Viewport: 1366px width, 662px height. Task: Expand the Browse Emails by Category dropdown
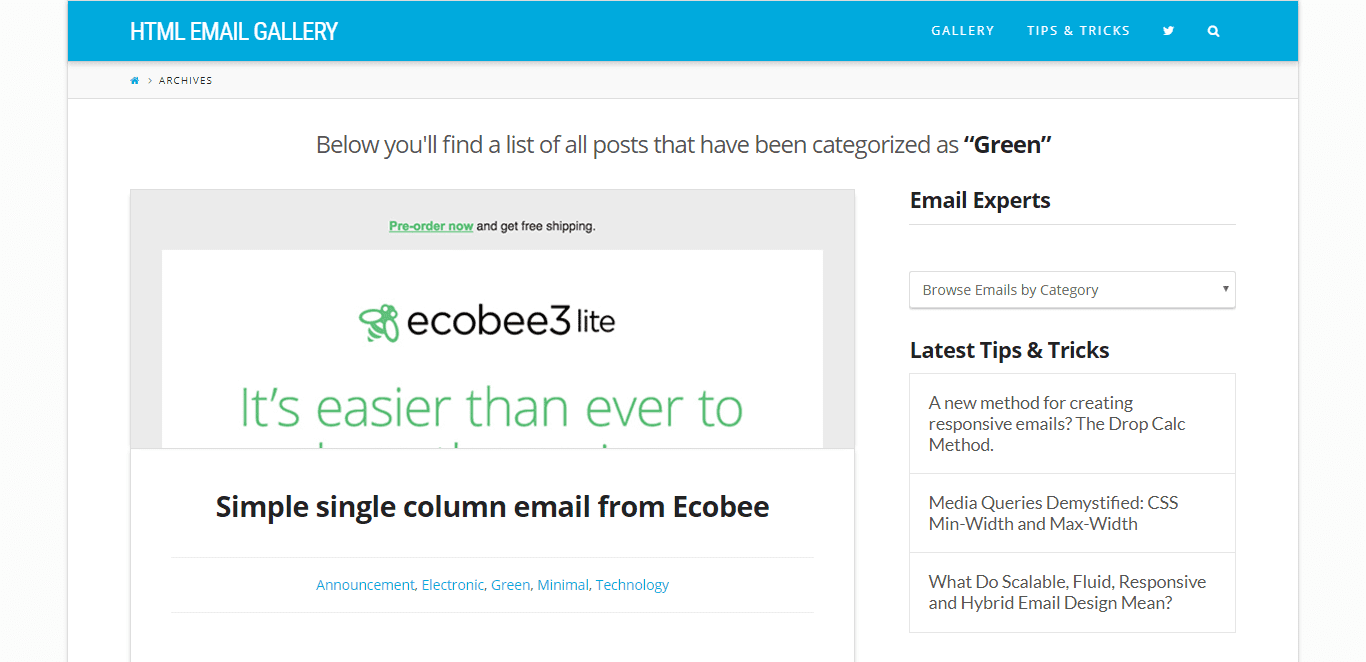(1072, 290)
